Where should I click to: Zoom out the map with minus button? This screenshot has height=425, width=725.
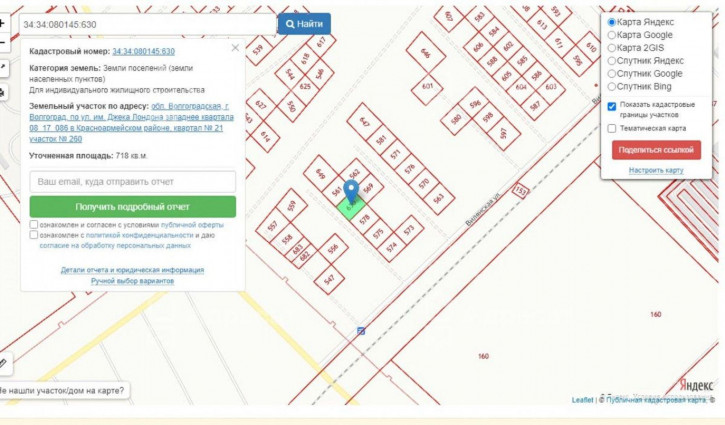(2, 43)
